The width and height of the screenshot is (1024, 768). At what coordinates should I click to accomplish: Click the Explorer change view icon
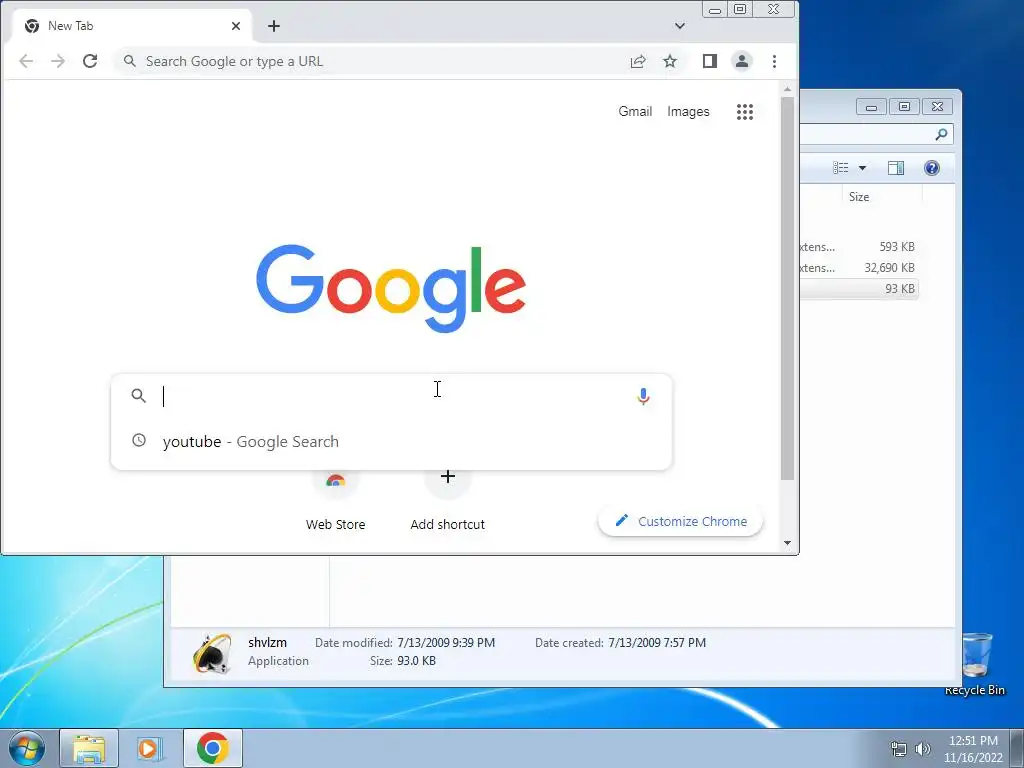click(x=840, y=168)
